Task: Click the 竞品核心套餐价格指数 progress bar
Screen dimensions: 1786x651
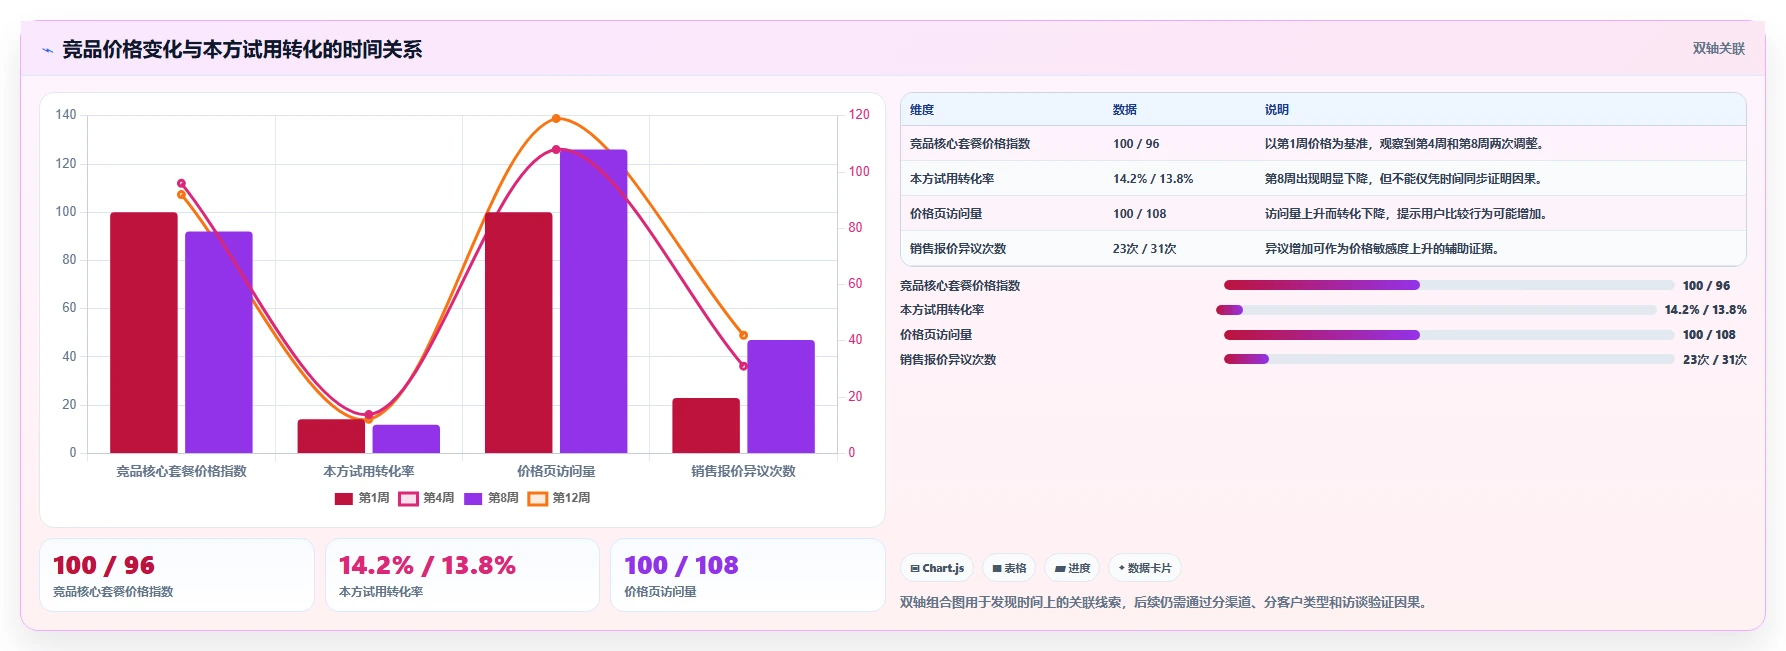Action: coord(1448,285)
